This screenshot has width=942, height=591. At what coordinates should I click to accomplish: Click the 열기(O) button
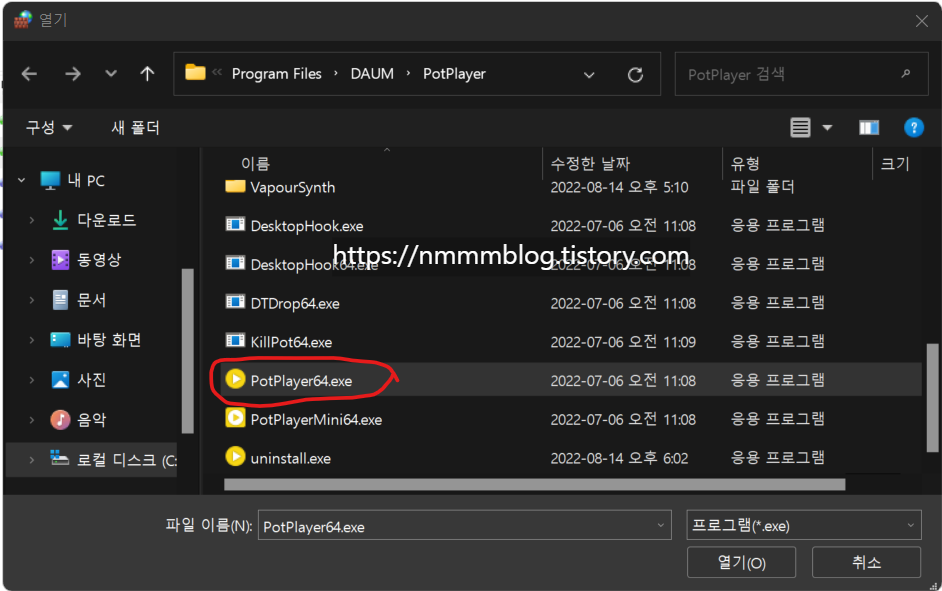(x=741, y=562)
